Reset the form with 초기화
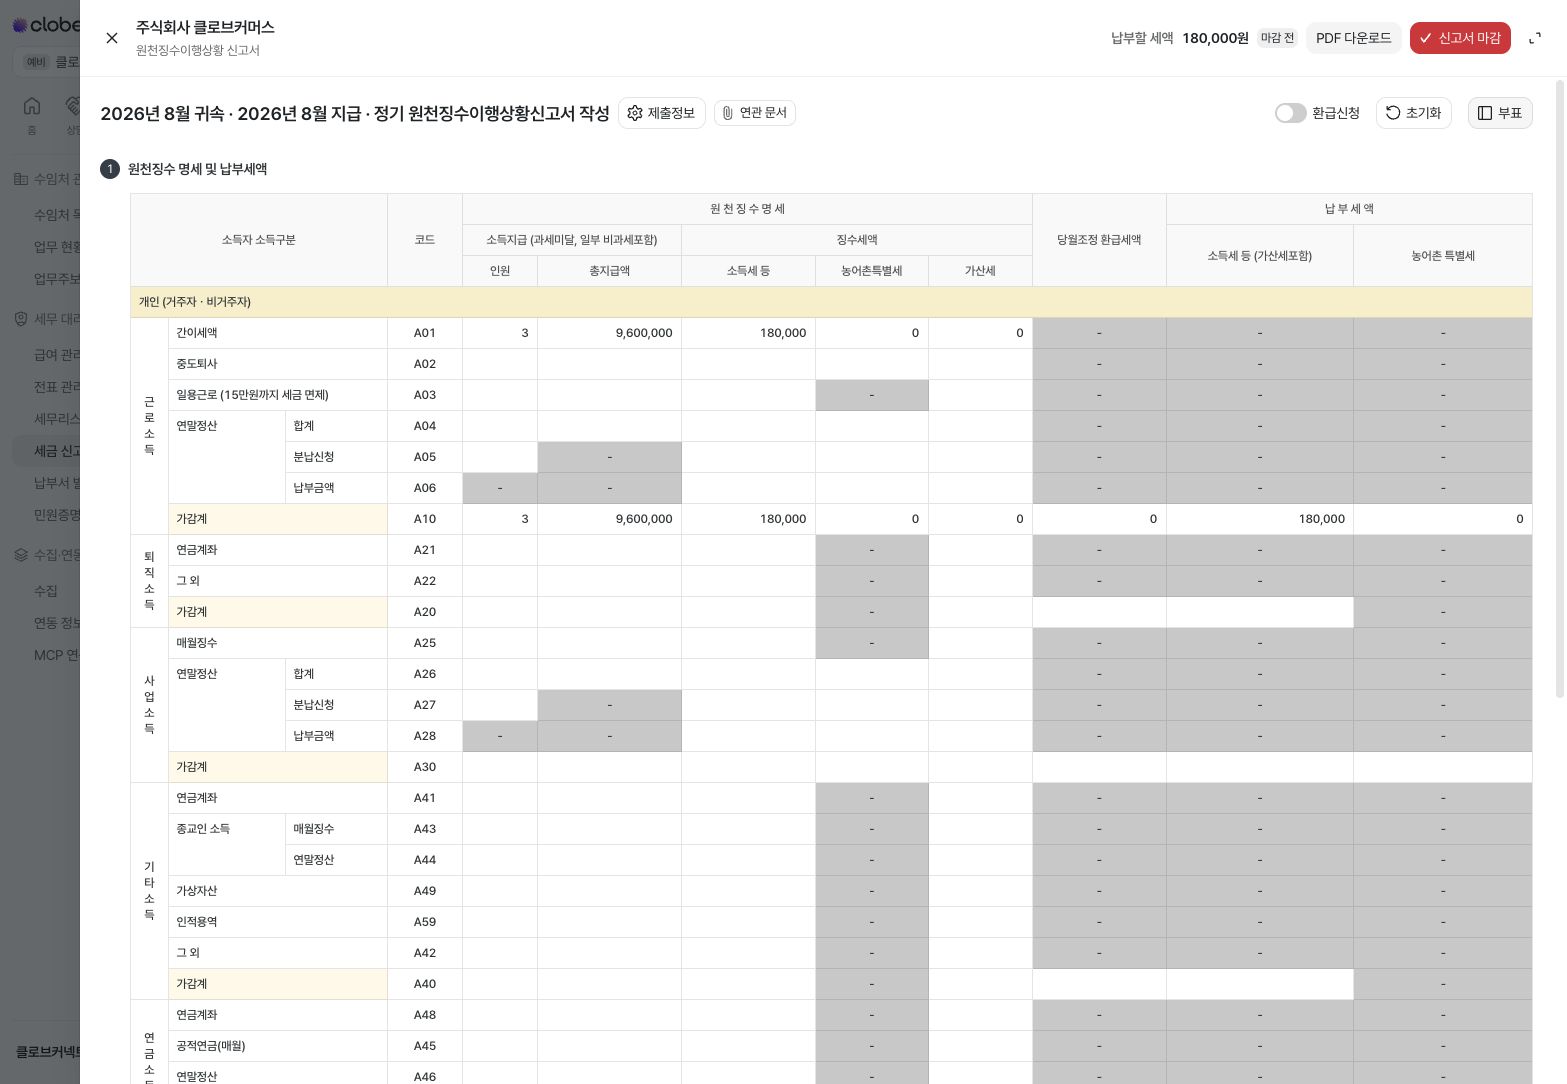Viewport: 1567px width, 1084px height. point(1413,113)
